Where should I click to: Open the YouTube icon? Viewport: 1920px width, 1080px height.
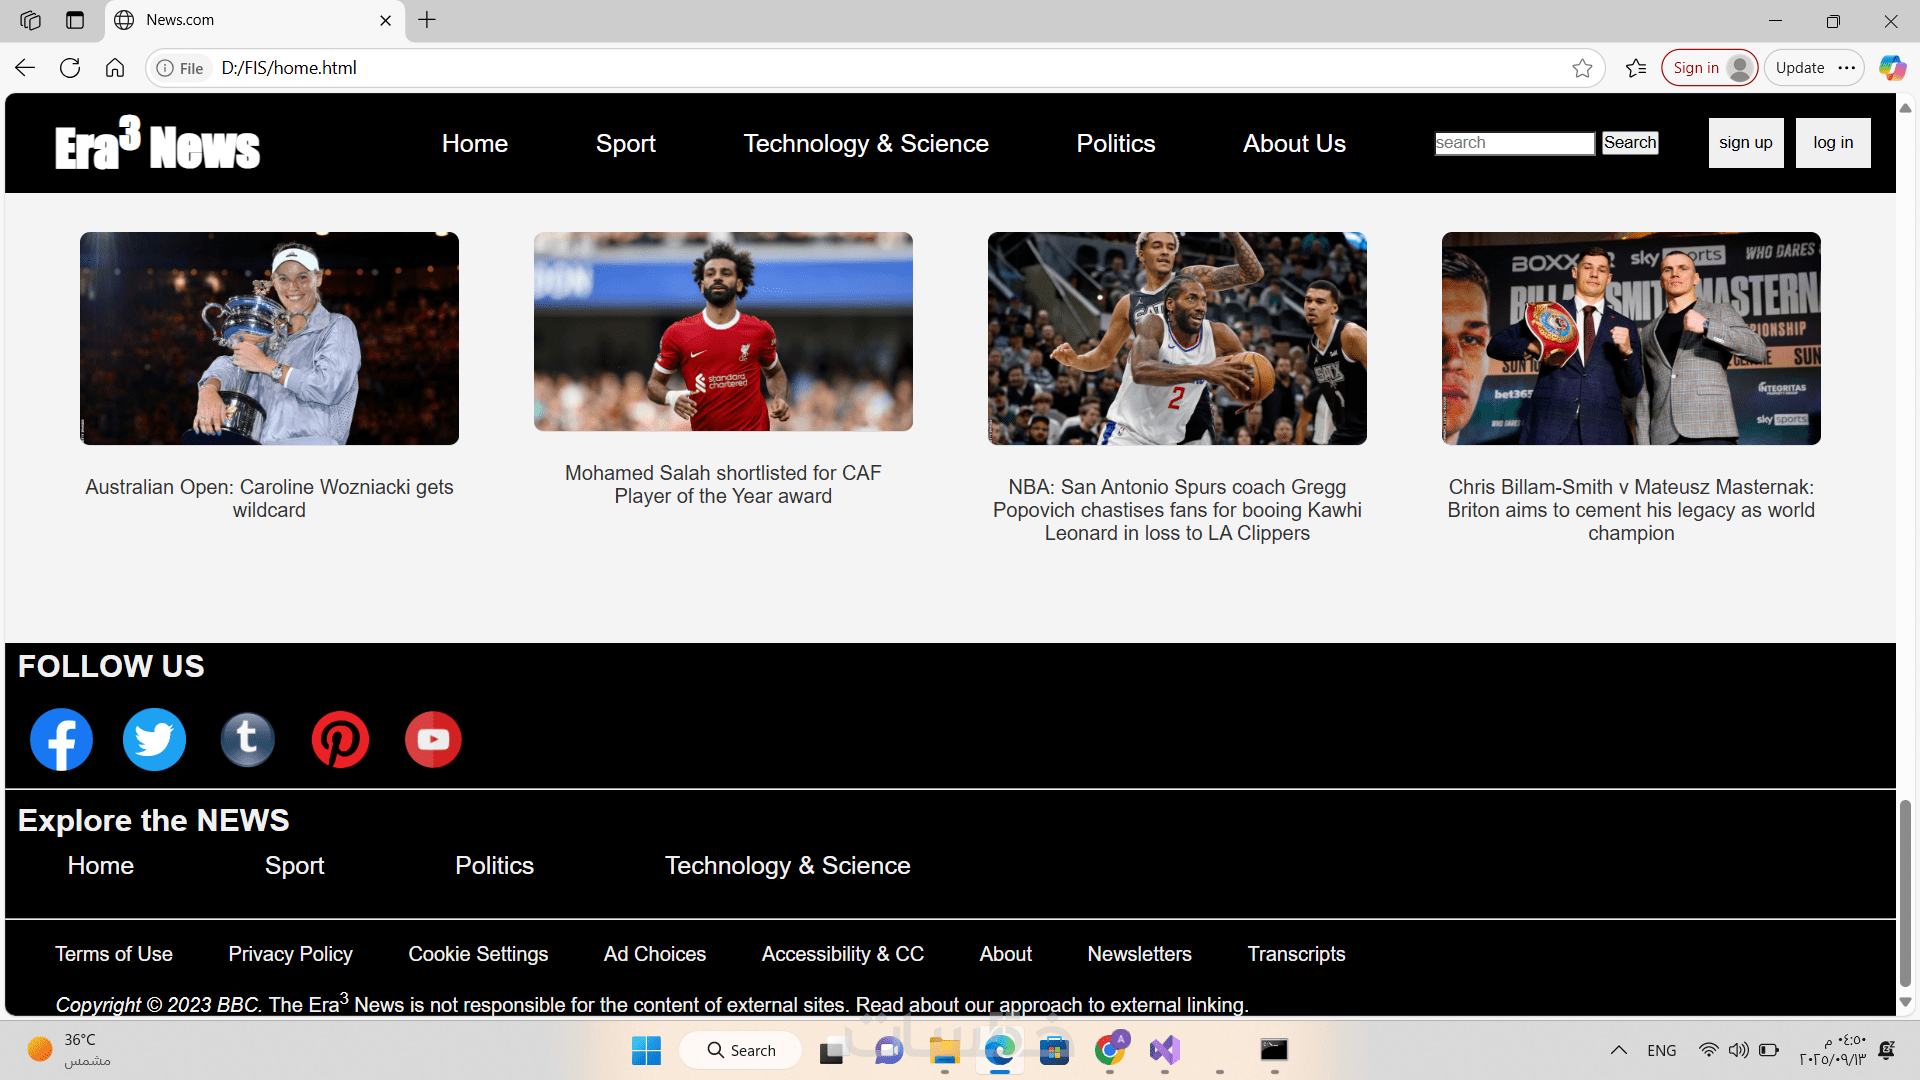(x=433, y=739)
